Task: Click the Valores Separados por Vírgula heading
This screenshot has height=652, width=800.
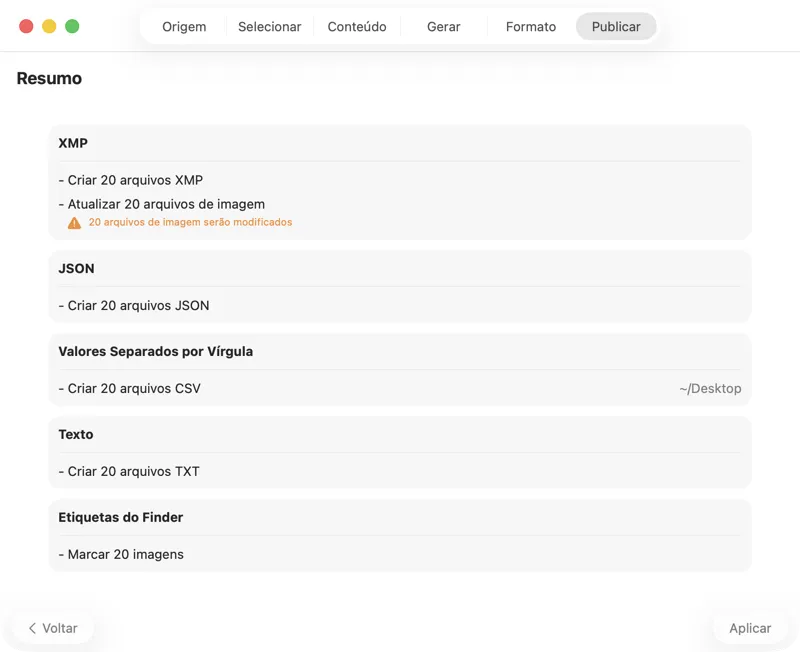Action: point(155,352)
